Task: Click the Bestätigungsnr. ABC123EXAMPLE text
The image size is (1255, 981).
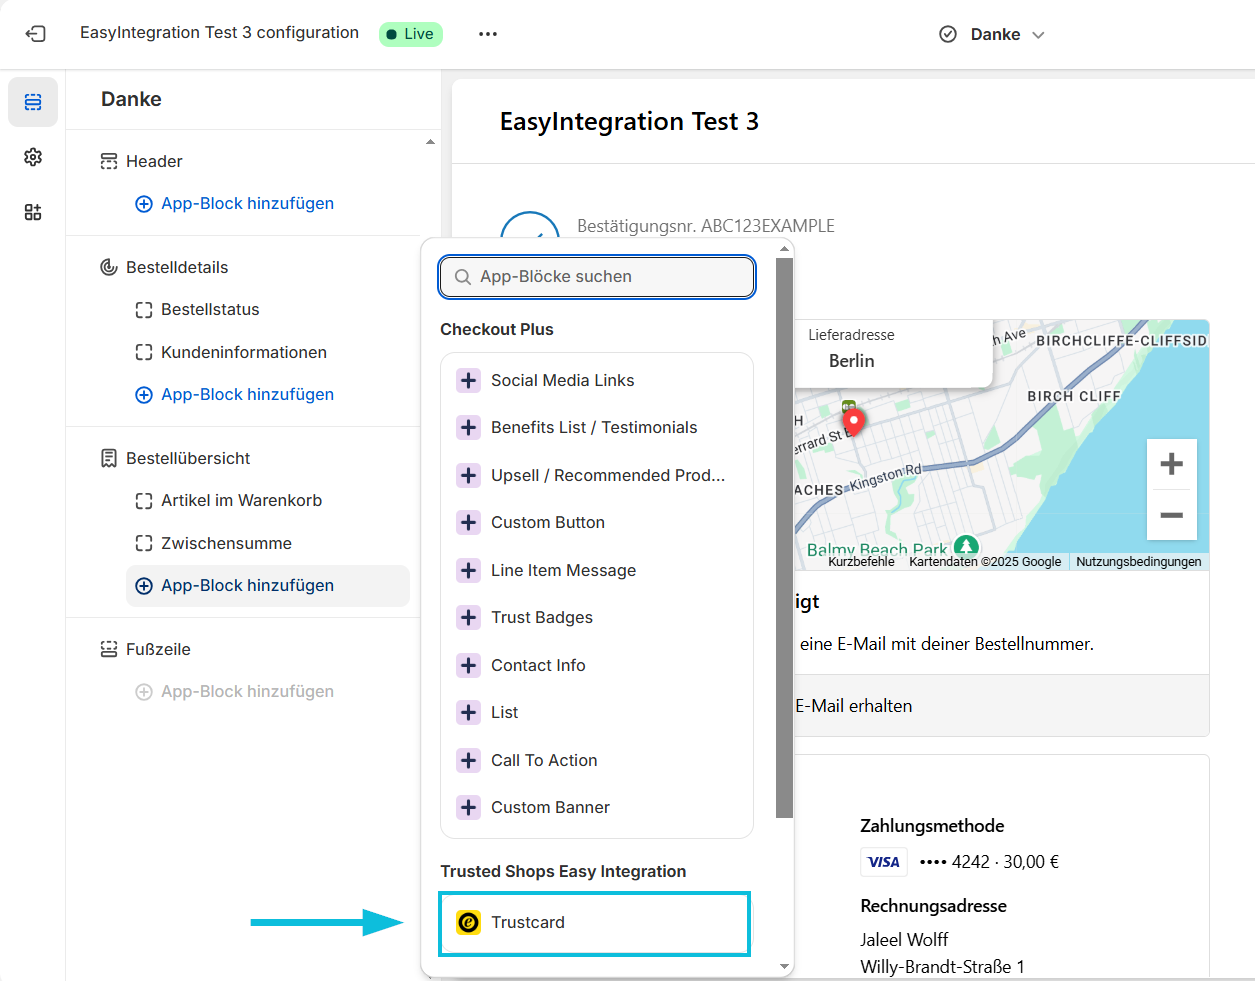Action: coord(706,226)
